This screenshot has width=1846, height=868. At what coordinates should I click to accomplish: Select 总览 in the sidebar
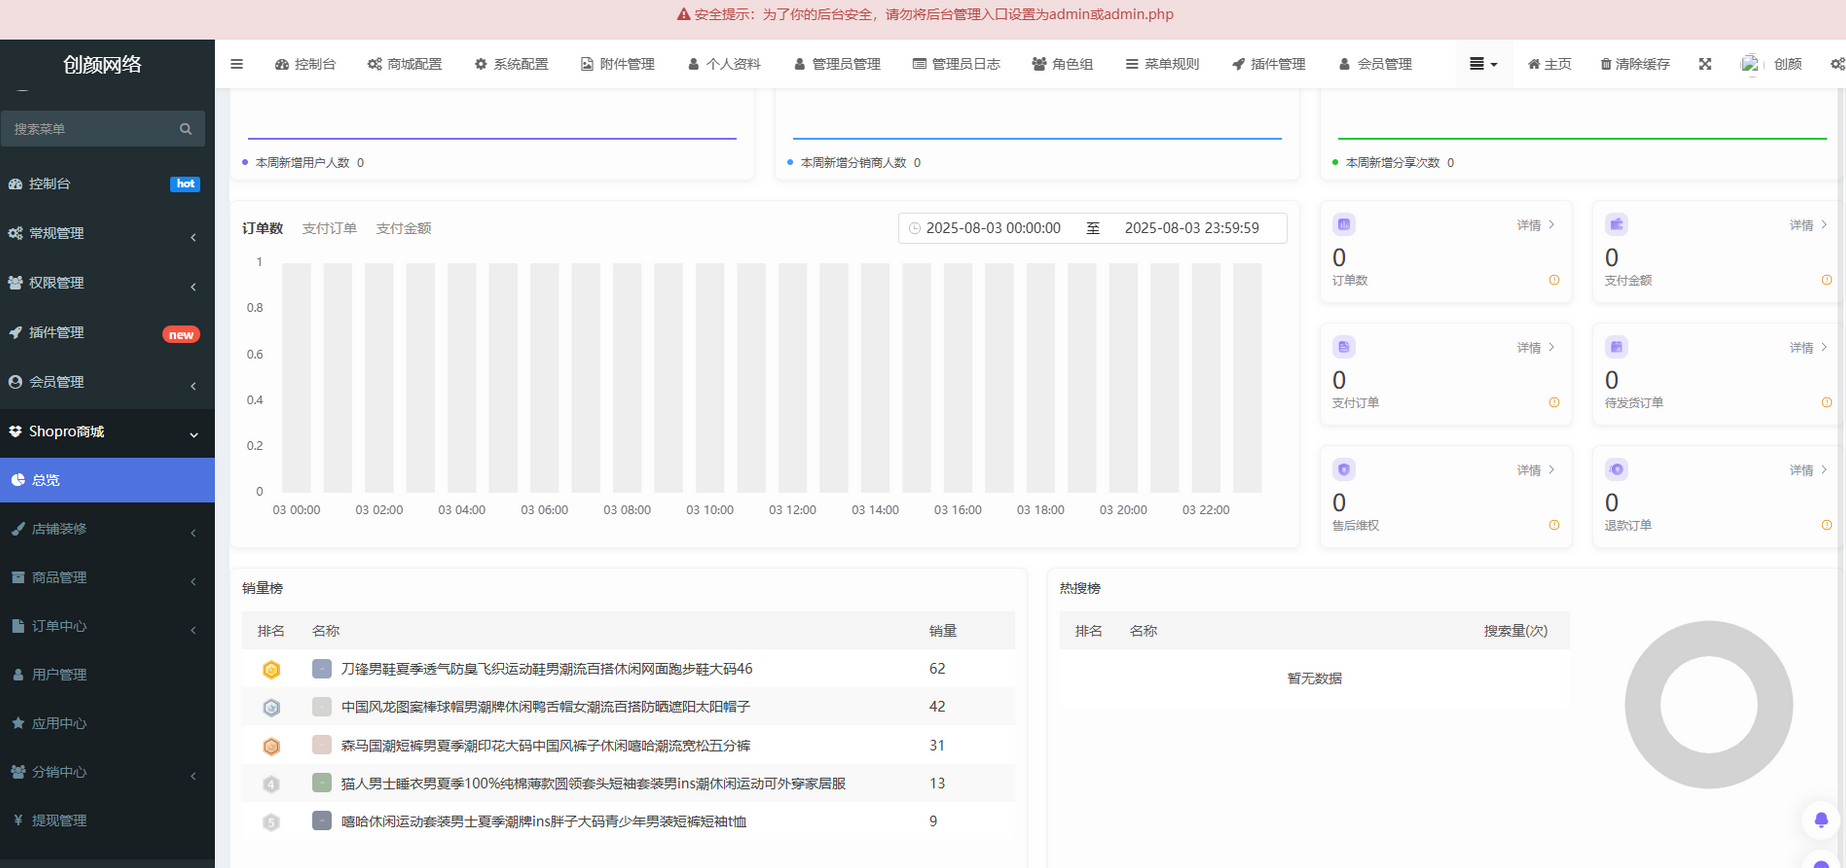tap(107, 480)
